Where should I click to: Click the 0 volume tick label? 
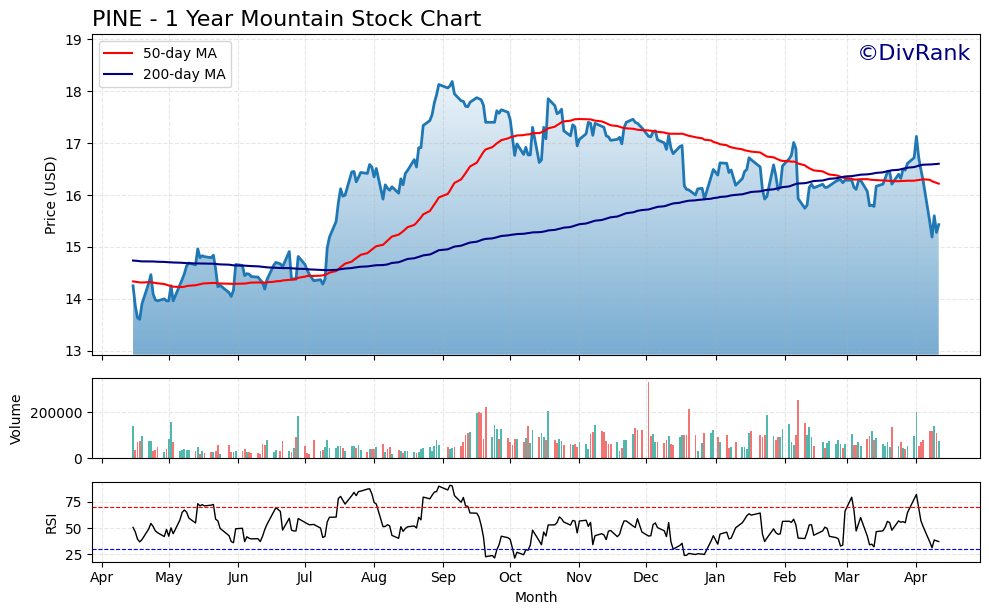click(78, 459)
